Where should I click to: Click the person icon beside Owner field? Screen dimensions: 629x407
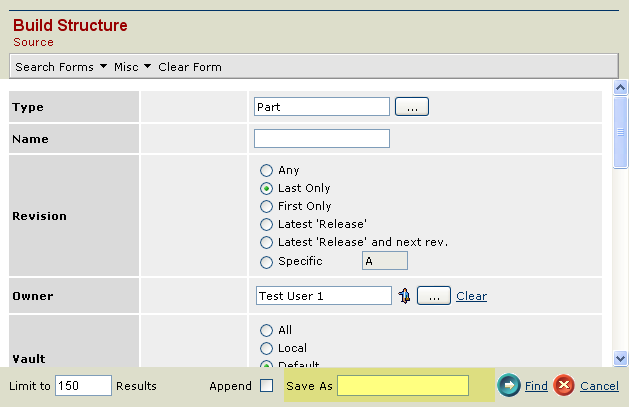pos(404,296)
